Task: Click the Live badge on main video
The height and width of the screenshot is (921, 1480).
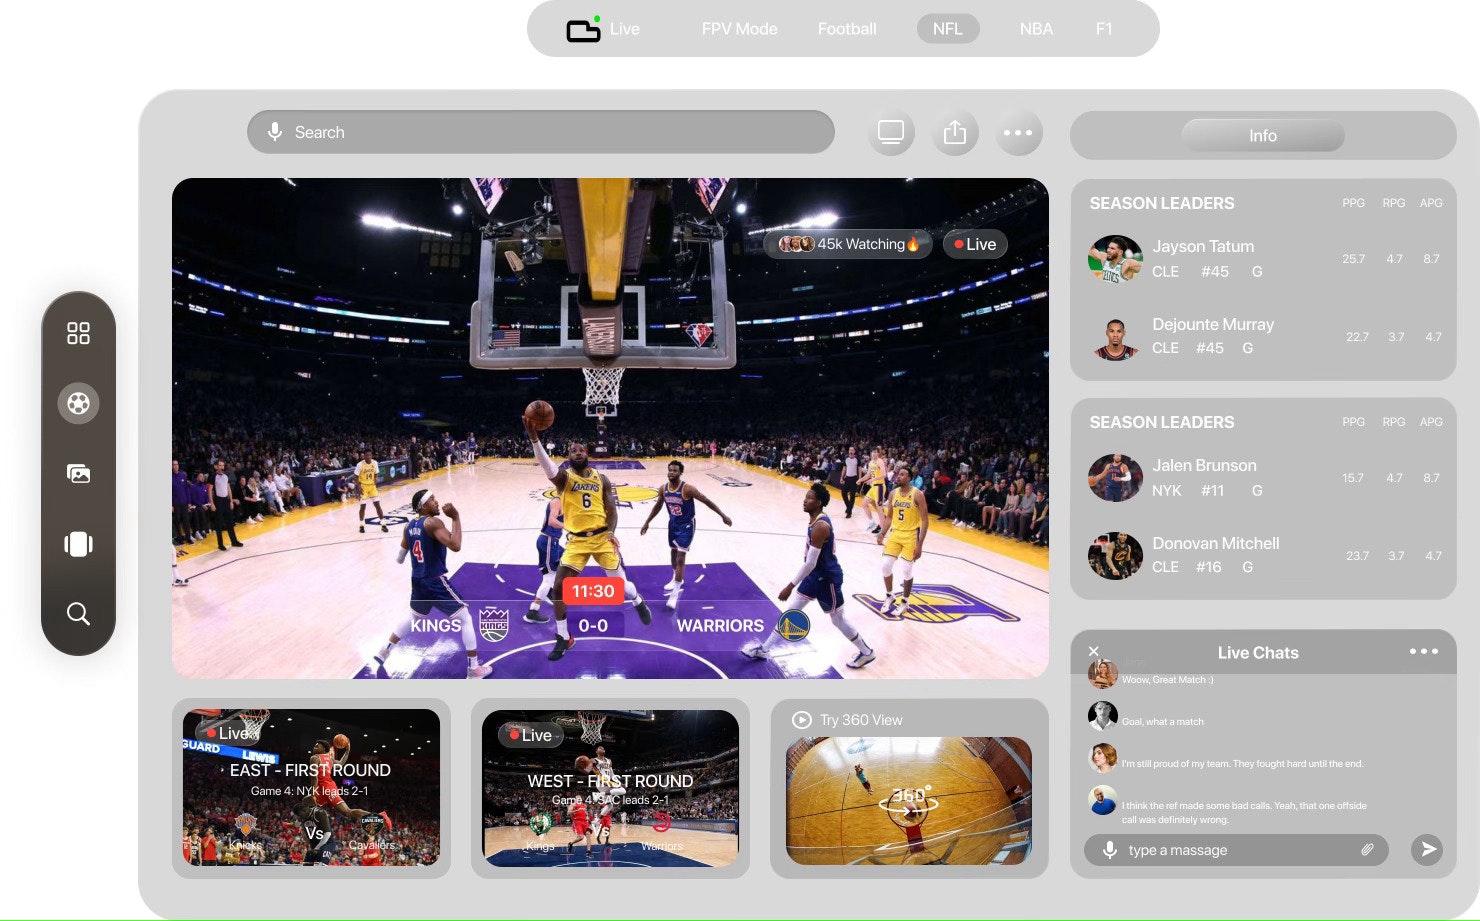Action: [975, 244]
